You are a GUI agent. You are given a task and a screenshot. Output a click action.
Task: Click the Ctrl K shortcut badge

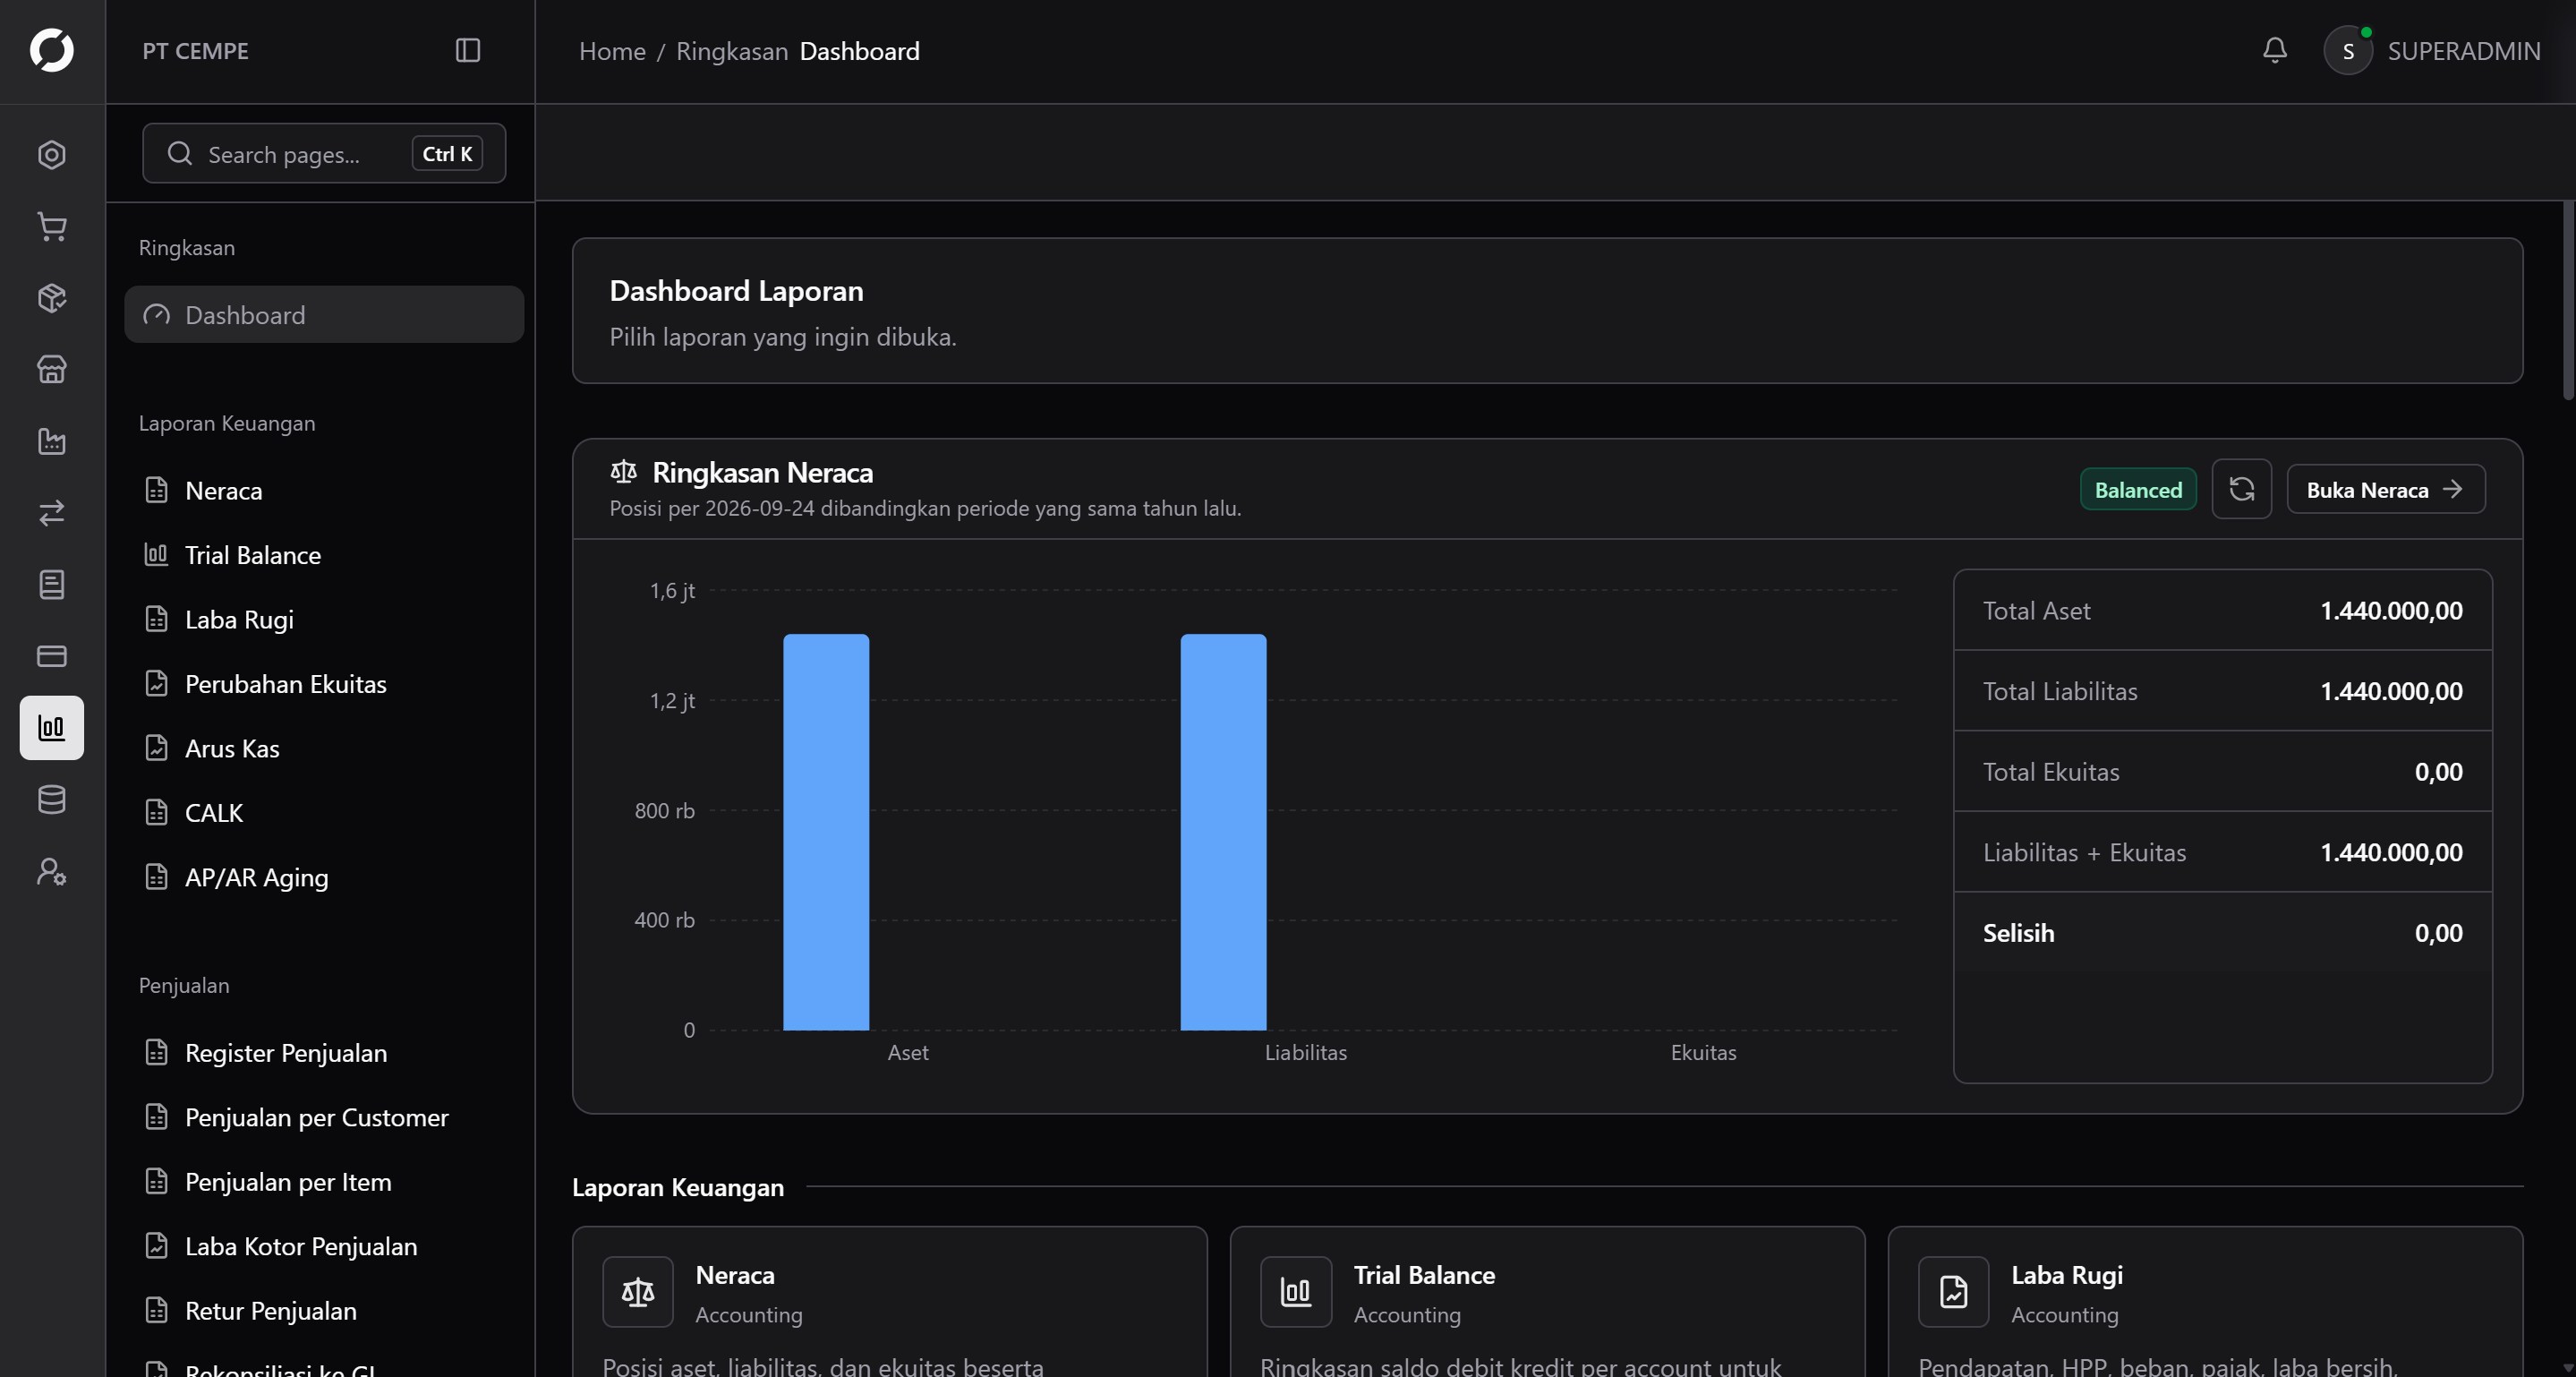click(447, 153)
